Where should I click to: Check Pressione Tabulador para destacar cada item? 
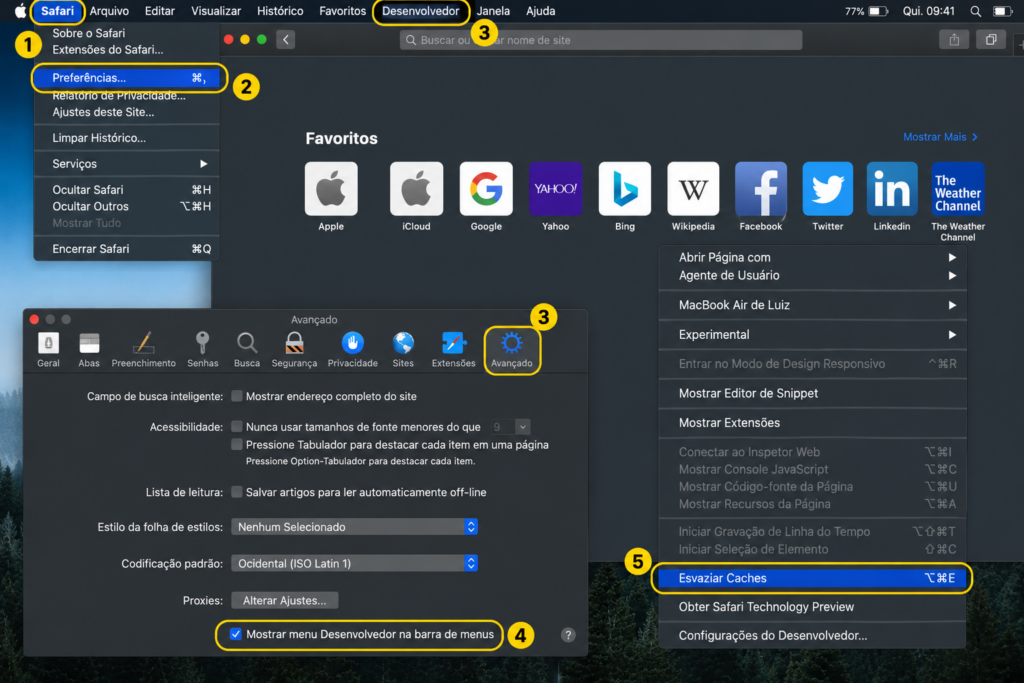click(x=237, y=445)
